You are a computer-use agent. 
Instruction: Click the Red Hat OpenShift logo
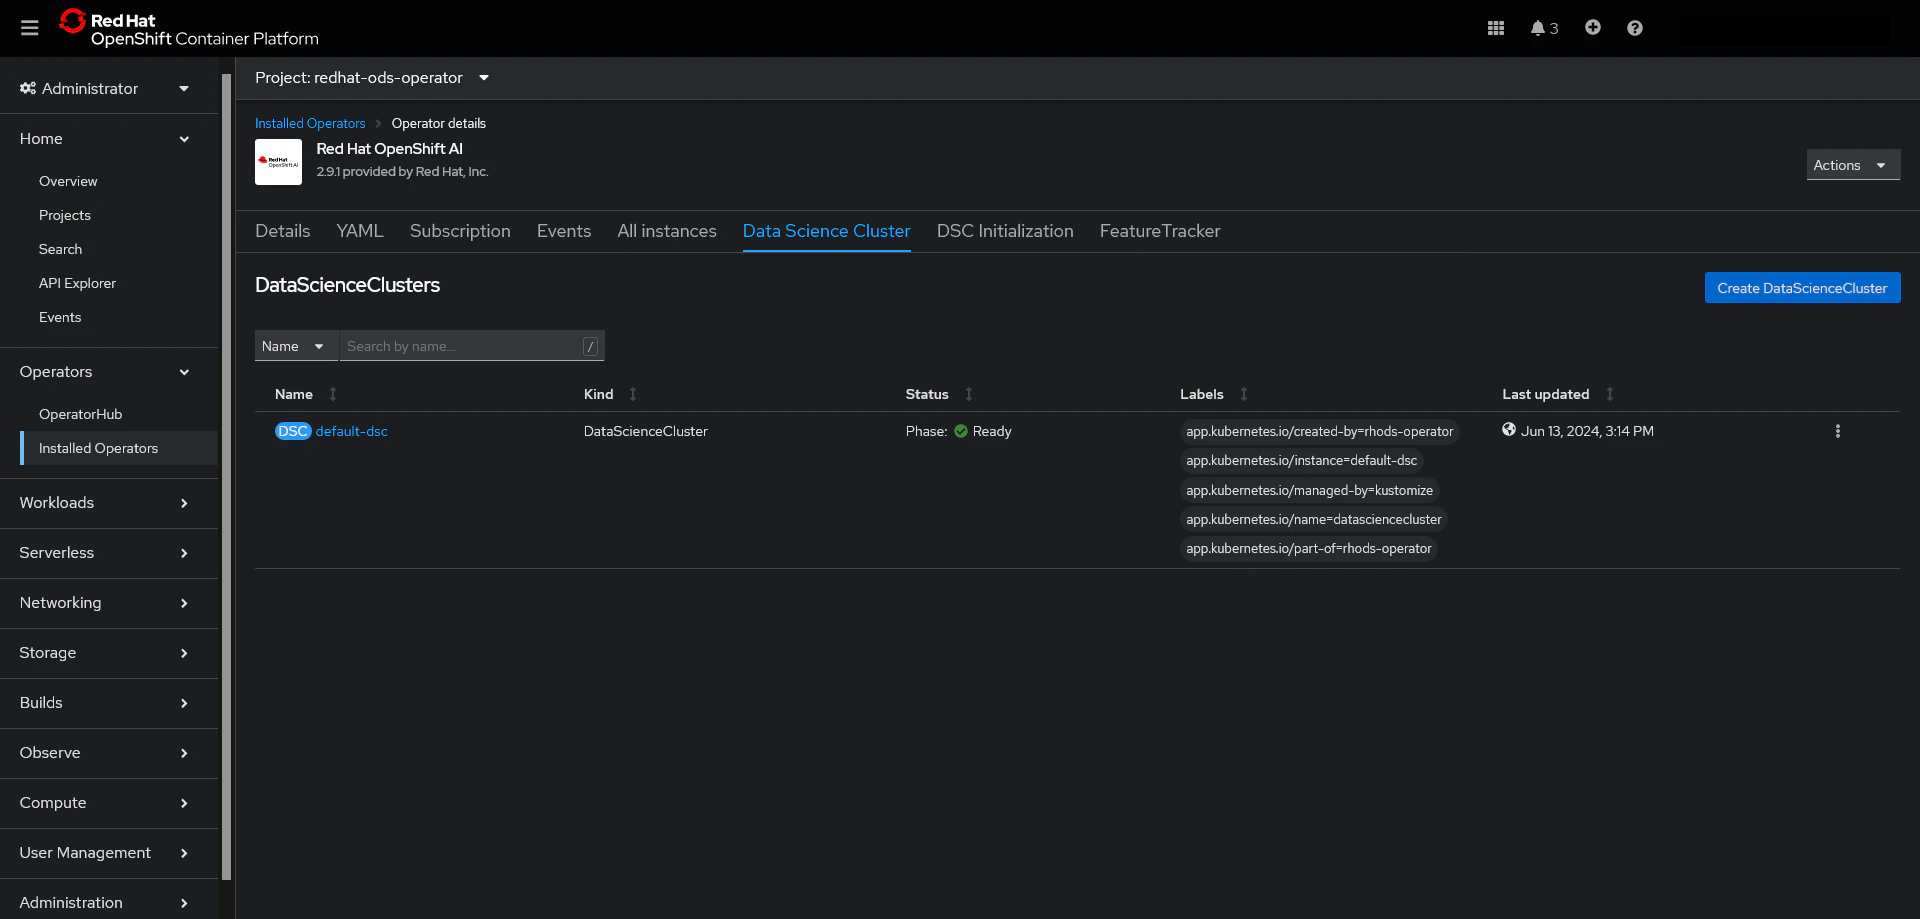pyautogui.click(x=189, y=28)
